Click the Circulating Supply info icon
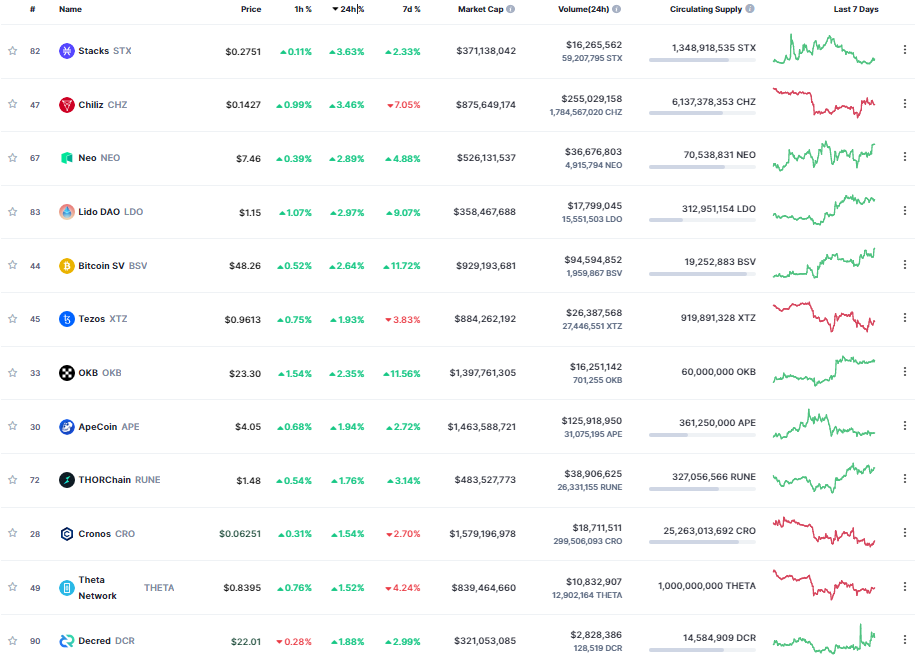Image resolution: width=924 pixels, height=656 pixels. (750, 9)
